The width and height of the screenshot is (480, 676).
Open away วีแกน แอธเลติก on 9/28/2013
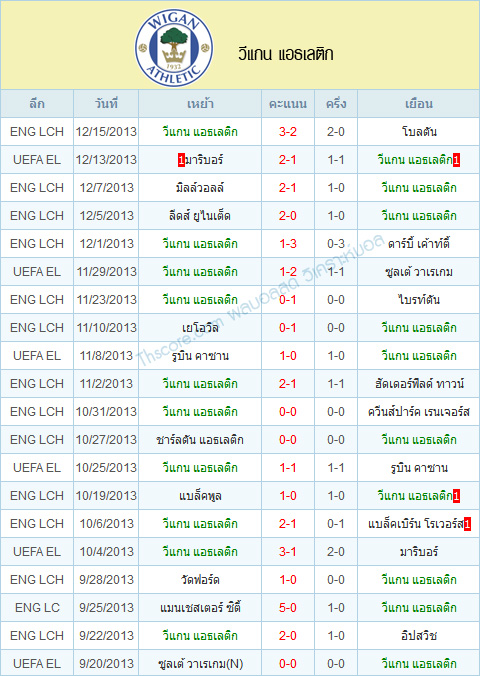point(419,580)
